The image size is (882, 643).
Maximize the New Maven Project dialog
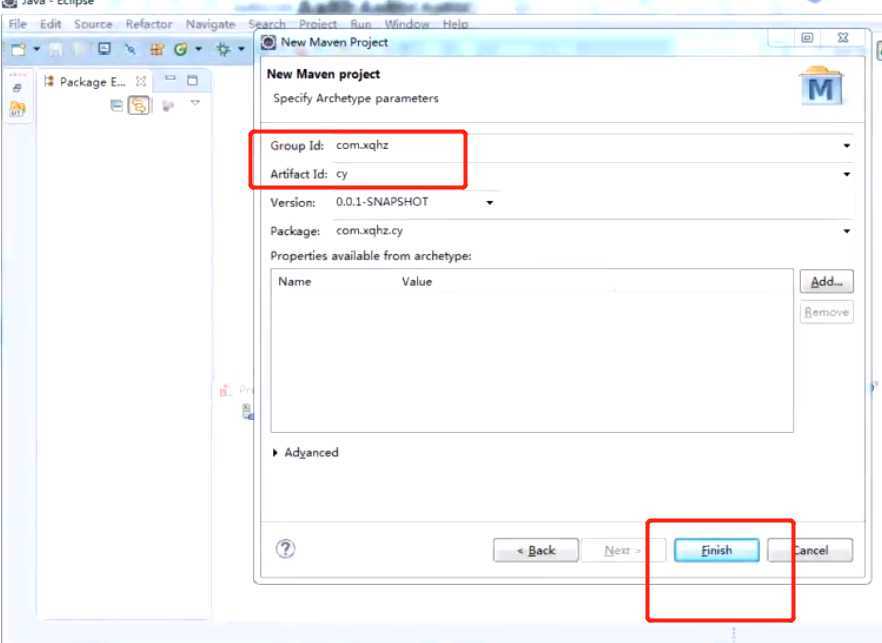pos(807,38)
